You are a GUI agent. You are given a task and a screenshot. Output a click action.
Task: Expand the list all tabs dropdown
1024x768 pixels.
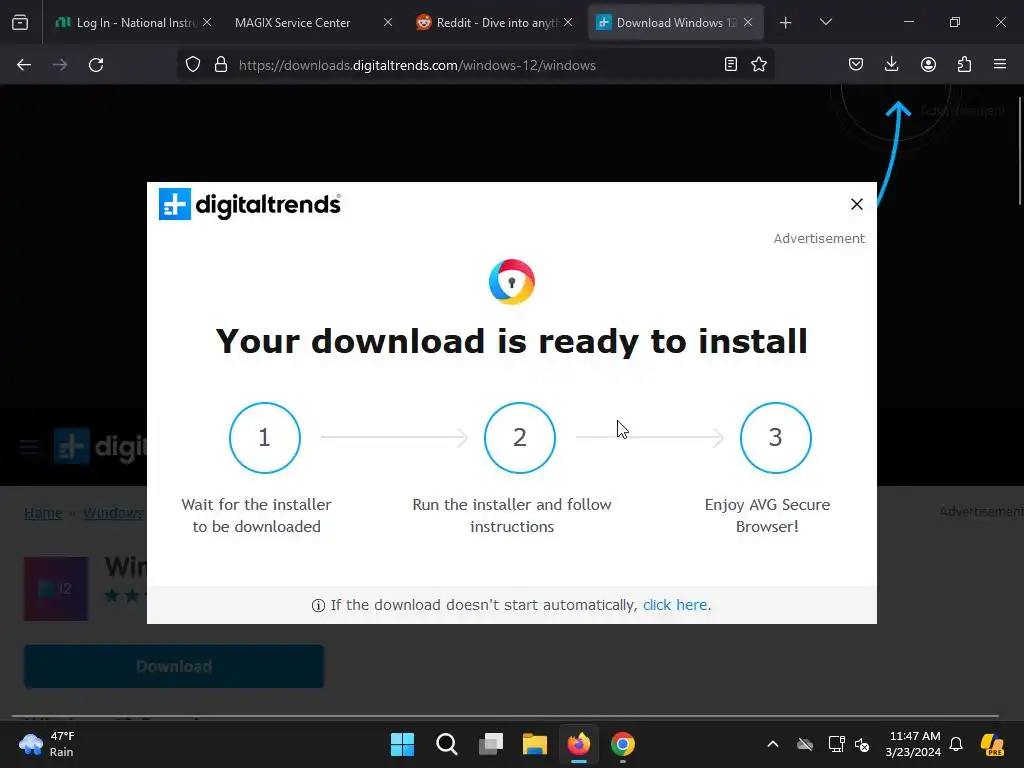825,23
